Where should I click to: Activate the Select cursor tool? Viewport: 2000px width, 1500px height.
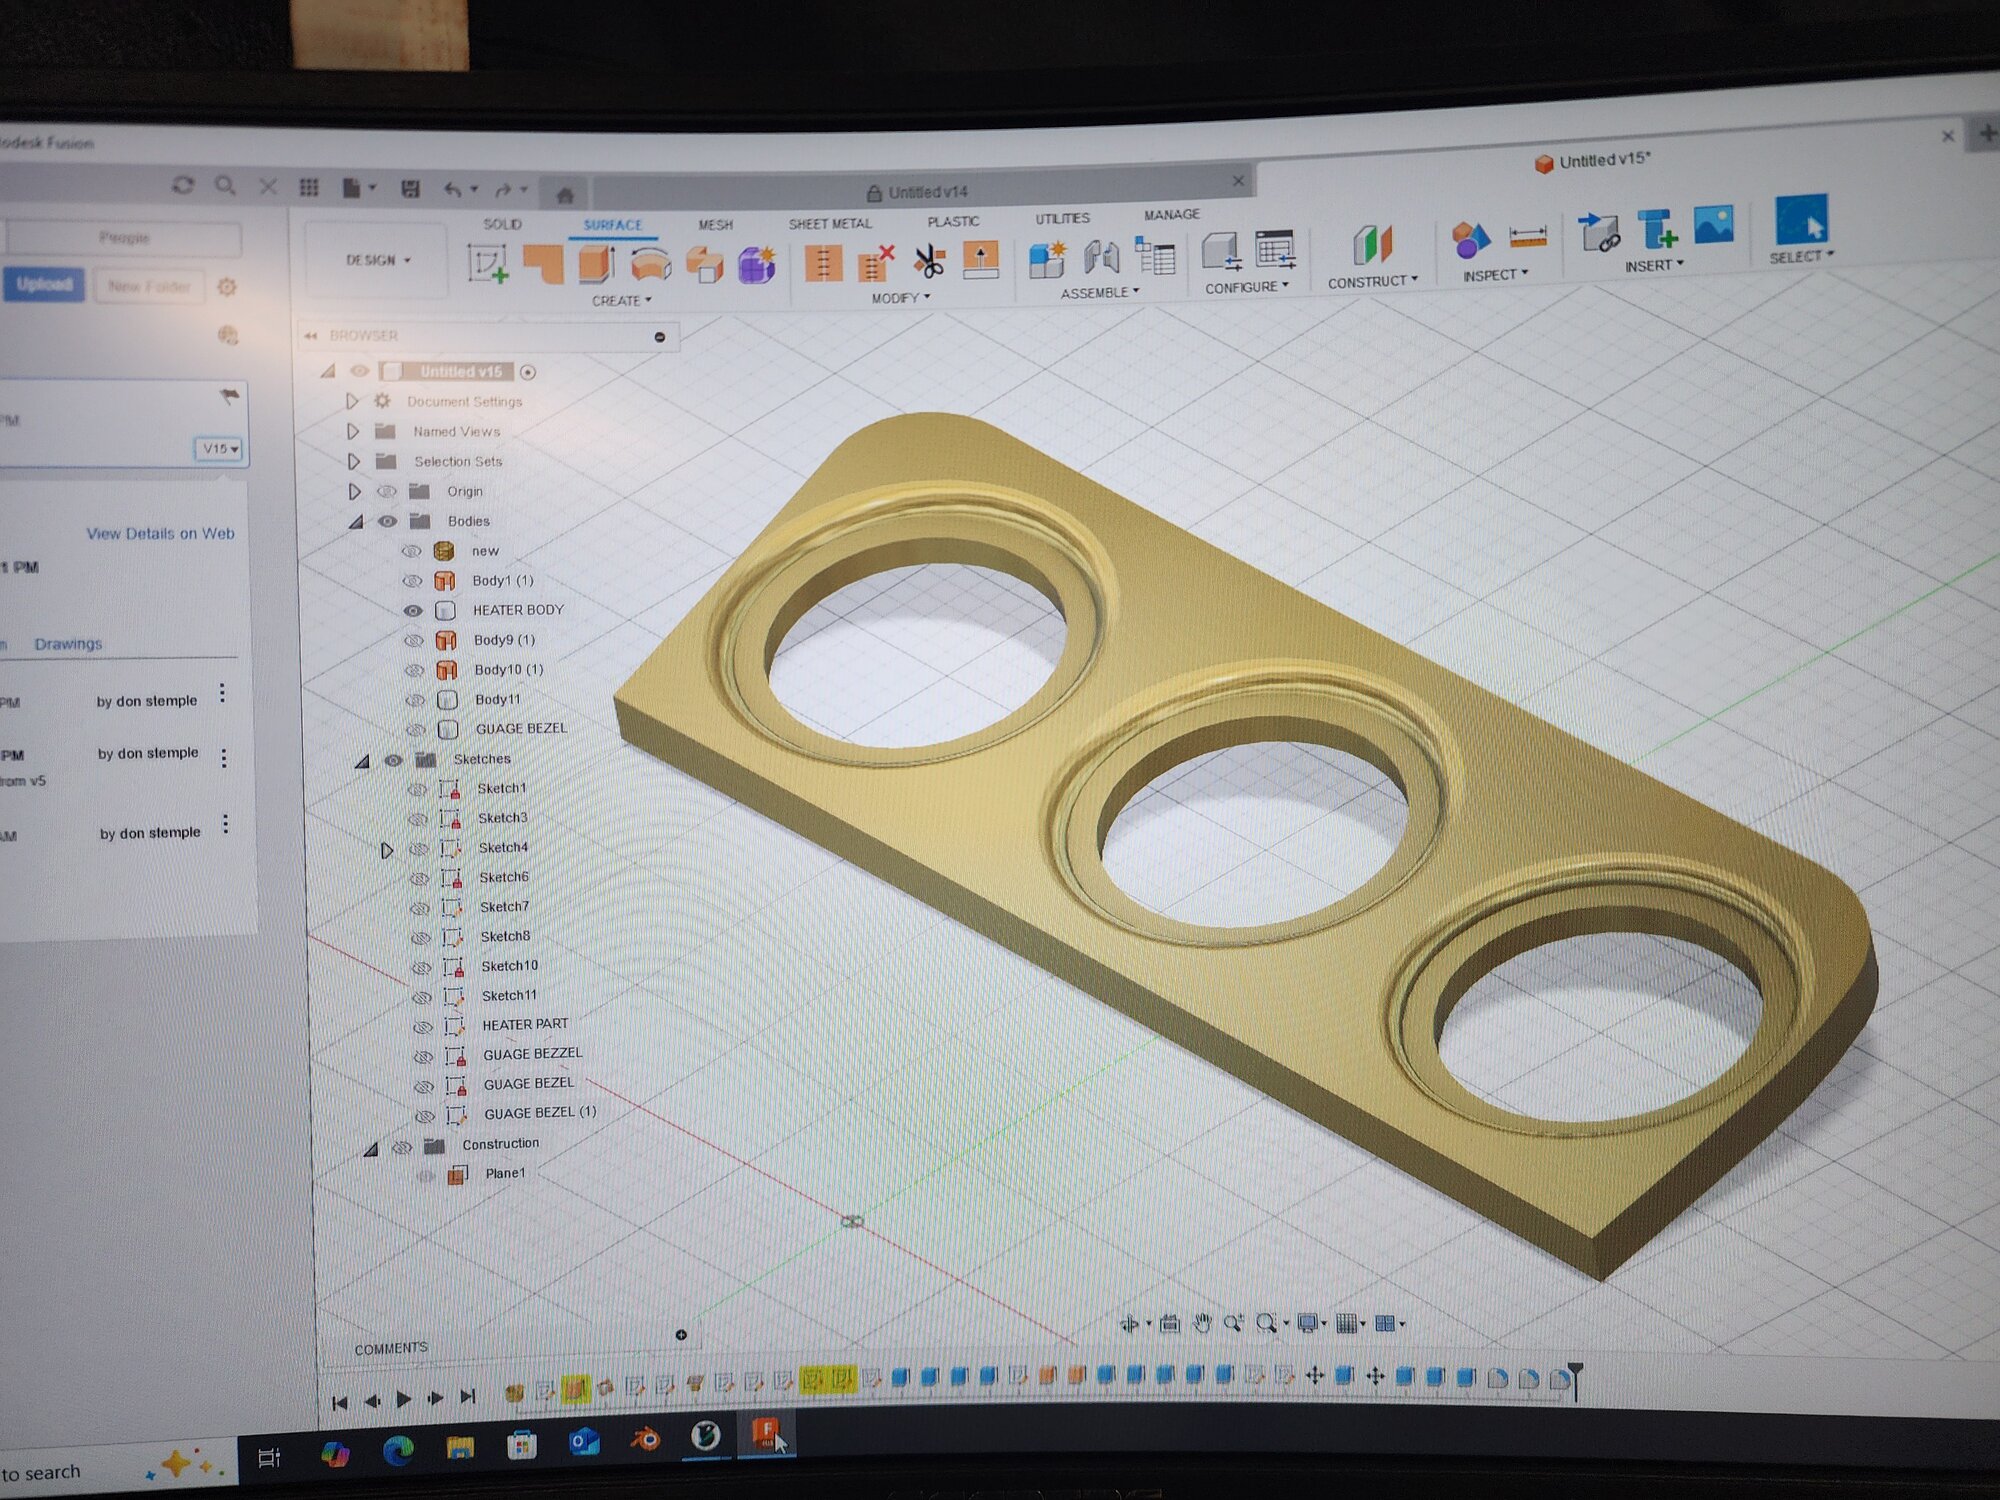point(1801,220)
